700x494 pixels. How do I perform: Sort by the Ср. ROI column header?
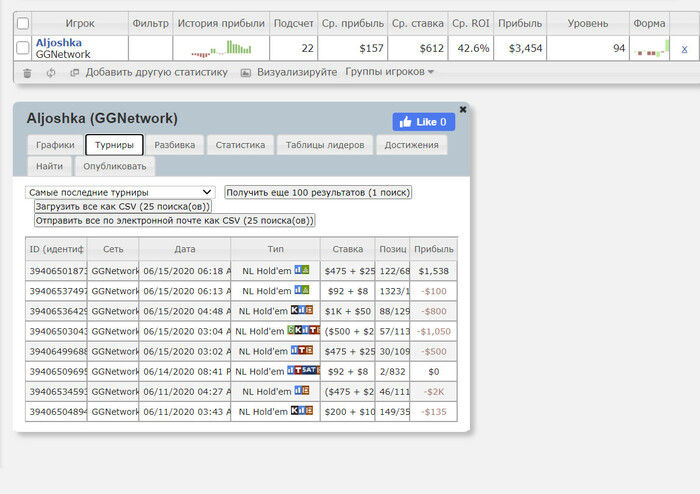click(x=471, y=23)
